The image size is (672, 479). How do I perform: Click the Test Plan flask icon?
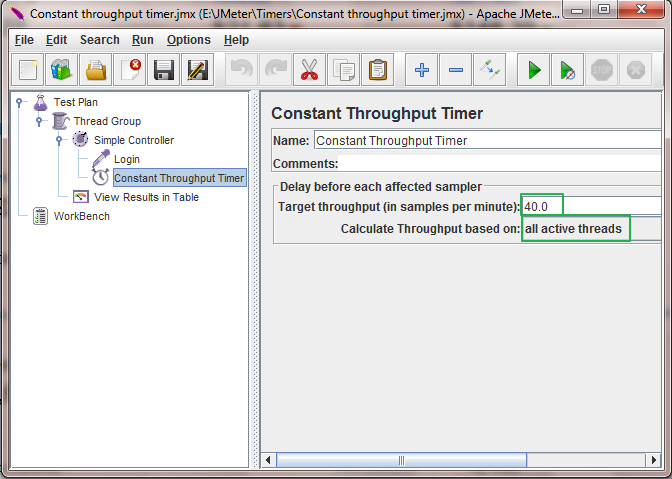click(40, 102)
